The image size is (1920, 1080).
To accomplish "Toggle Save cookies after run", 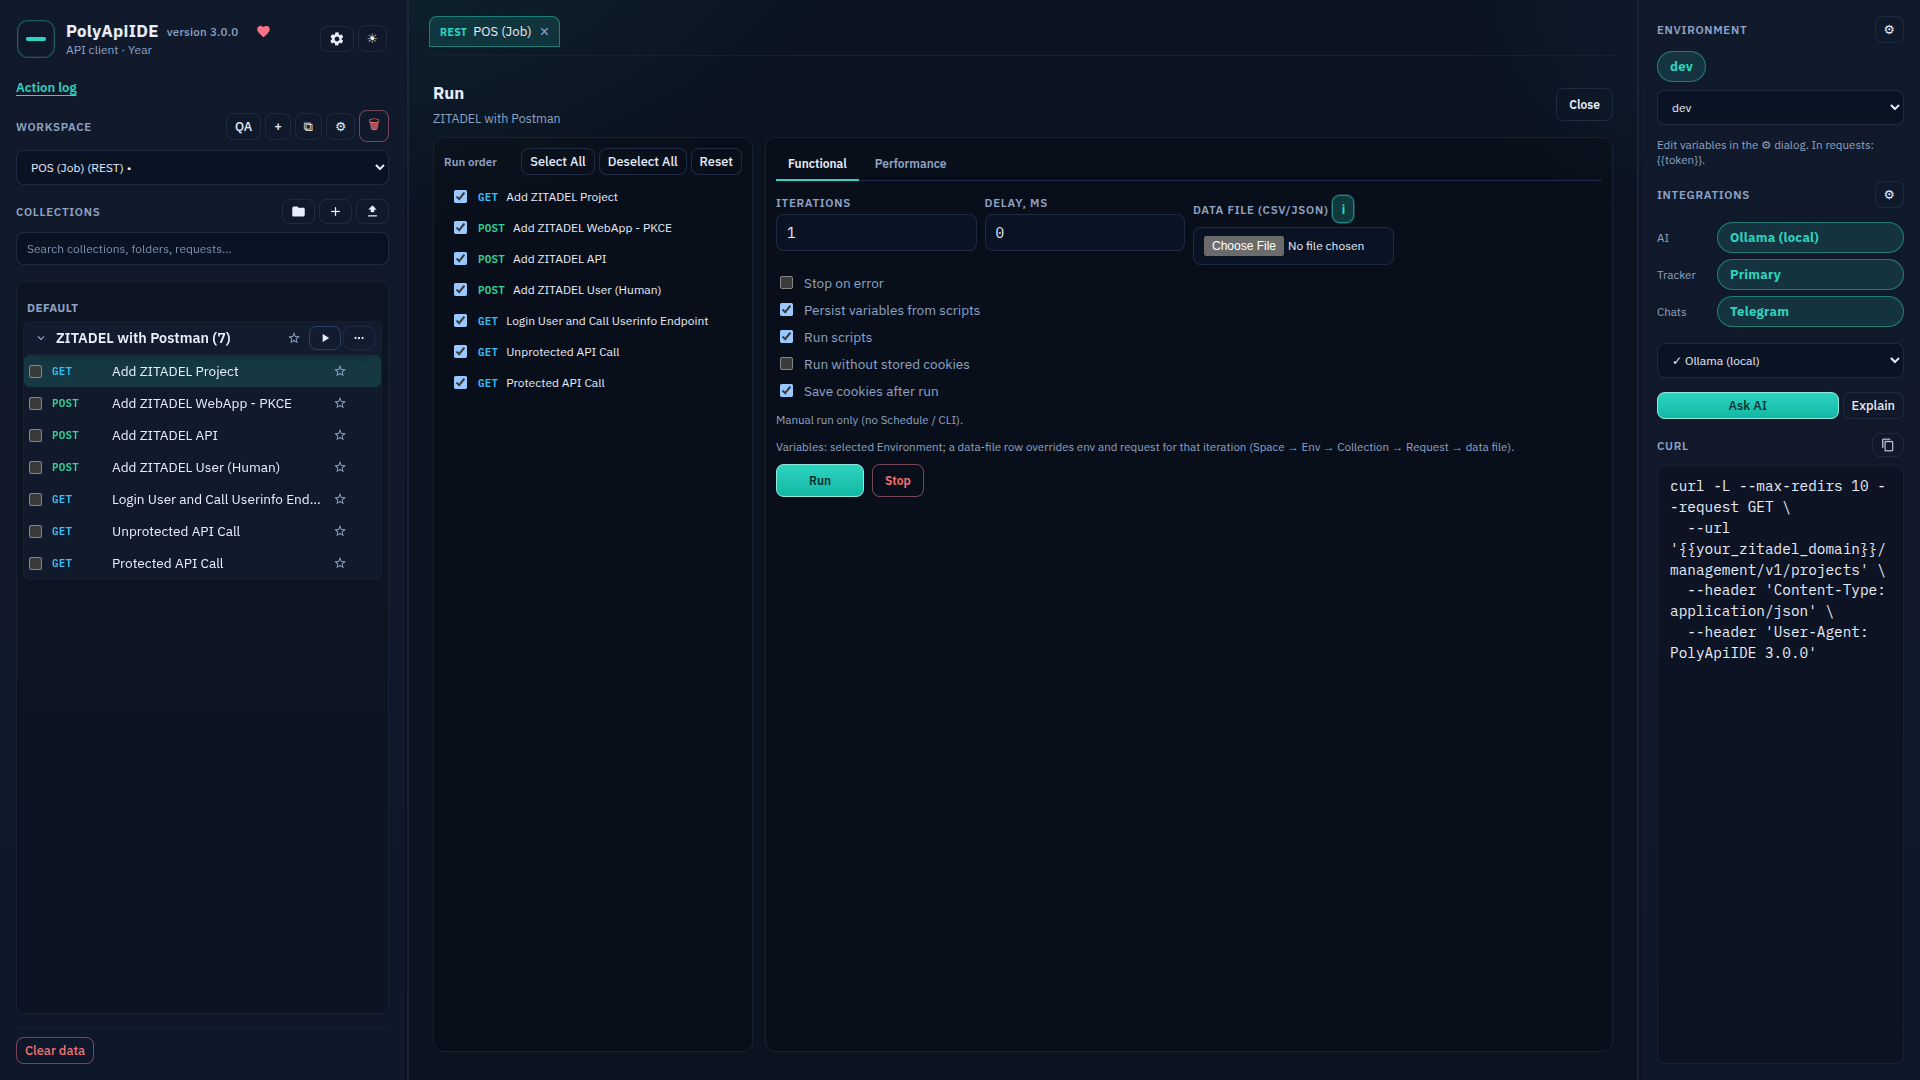I will (786, 391).
